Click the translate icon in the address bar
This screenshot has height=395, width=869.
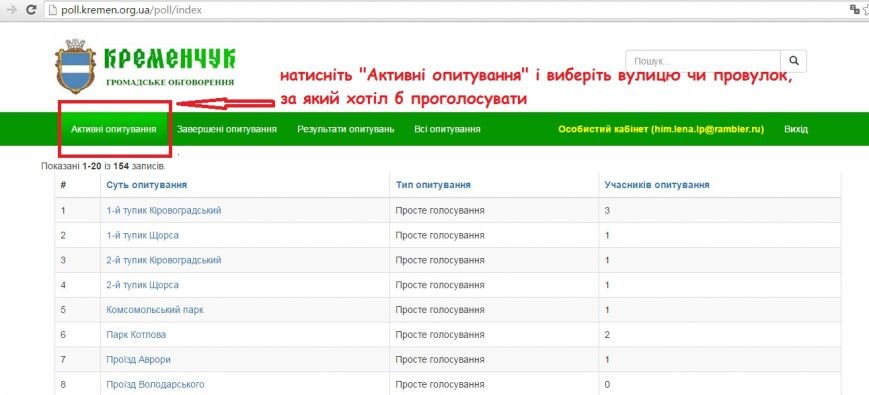854,9
